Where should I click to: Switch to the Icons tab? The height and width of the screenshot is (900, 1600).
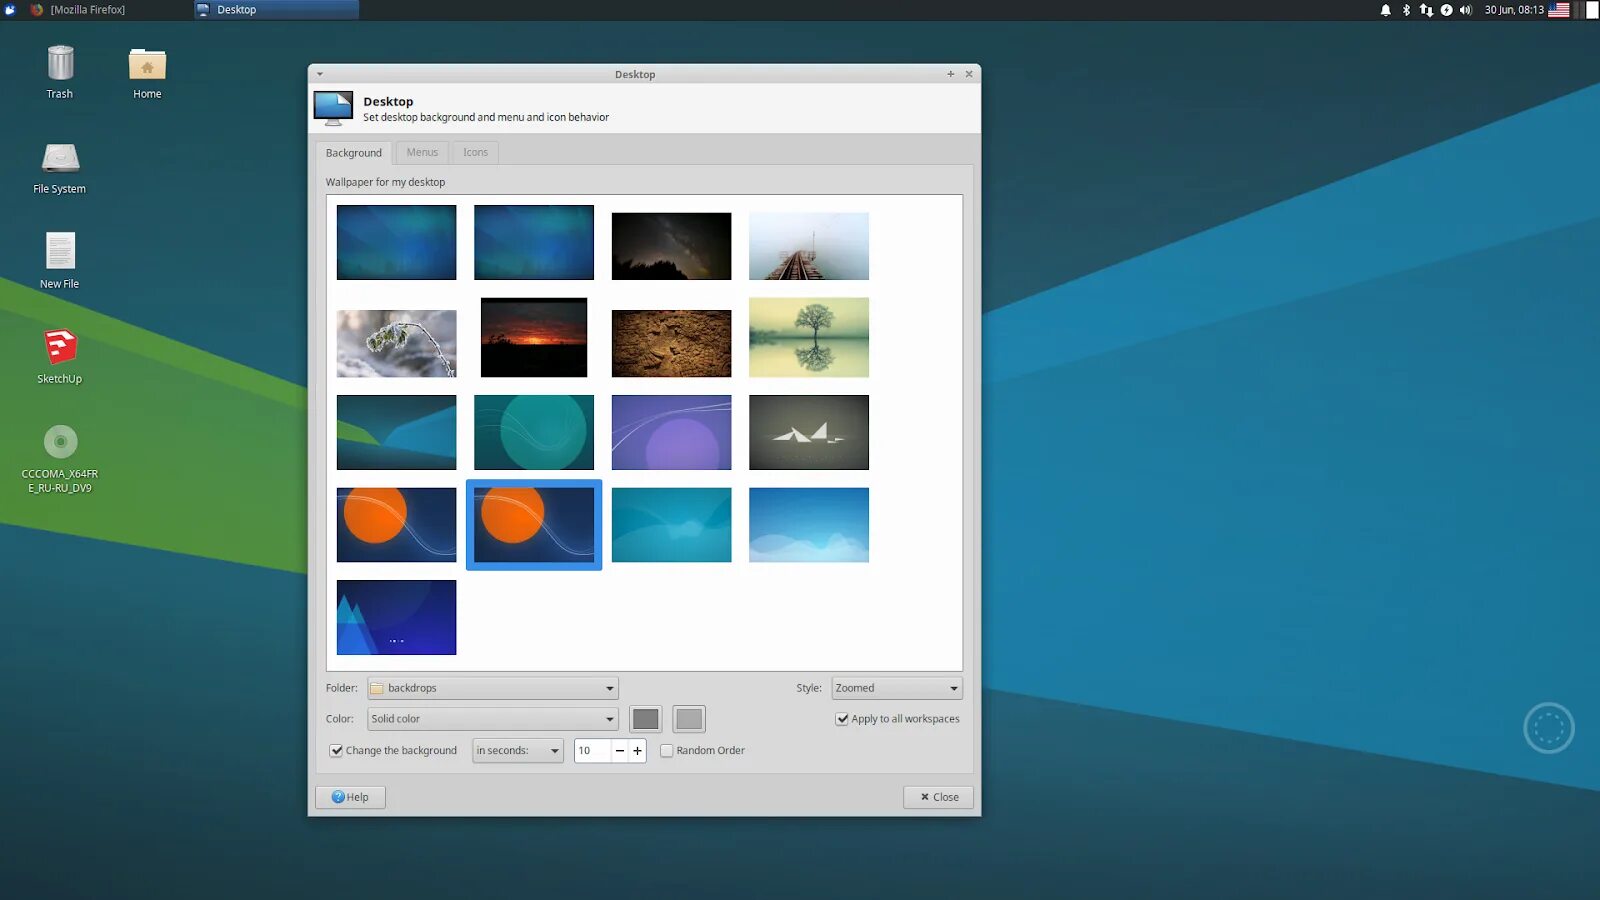(x=474, y=152)
